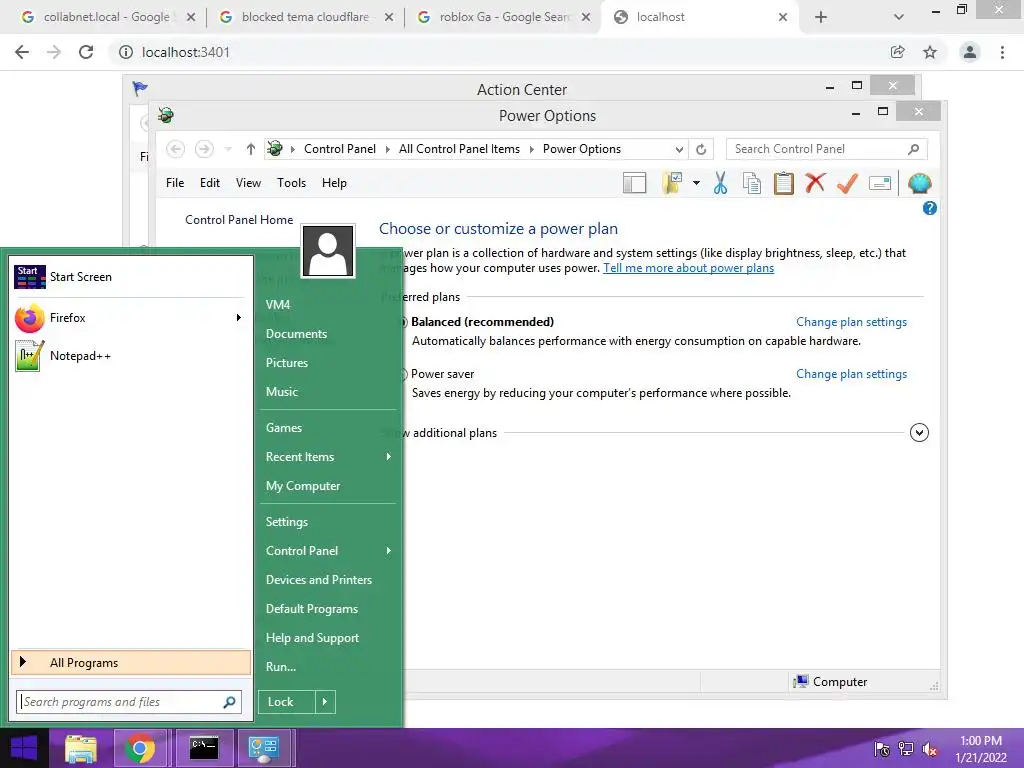
Task: Click the Chrome address bar URL
Action: [185, 52]
